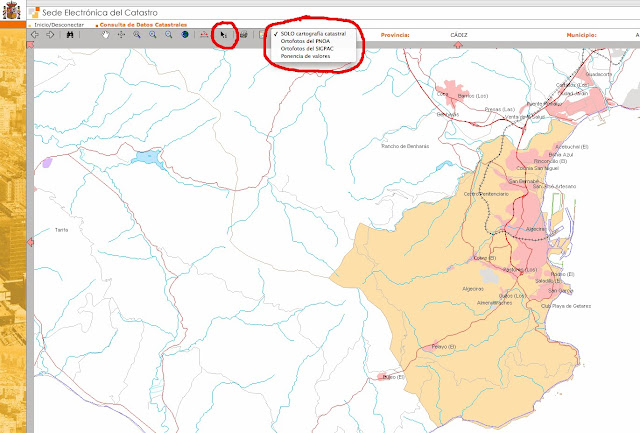
Task: Click the Provincia label
Action: coord(395,35)
